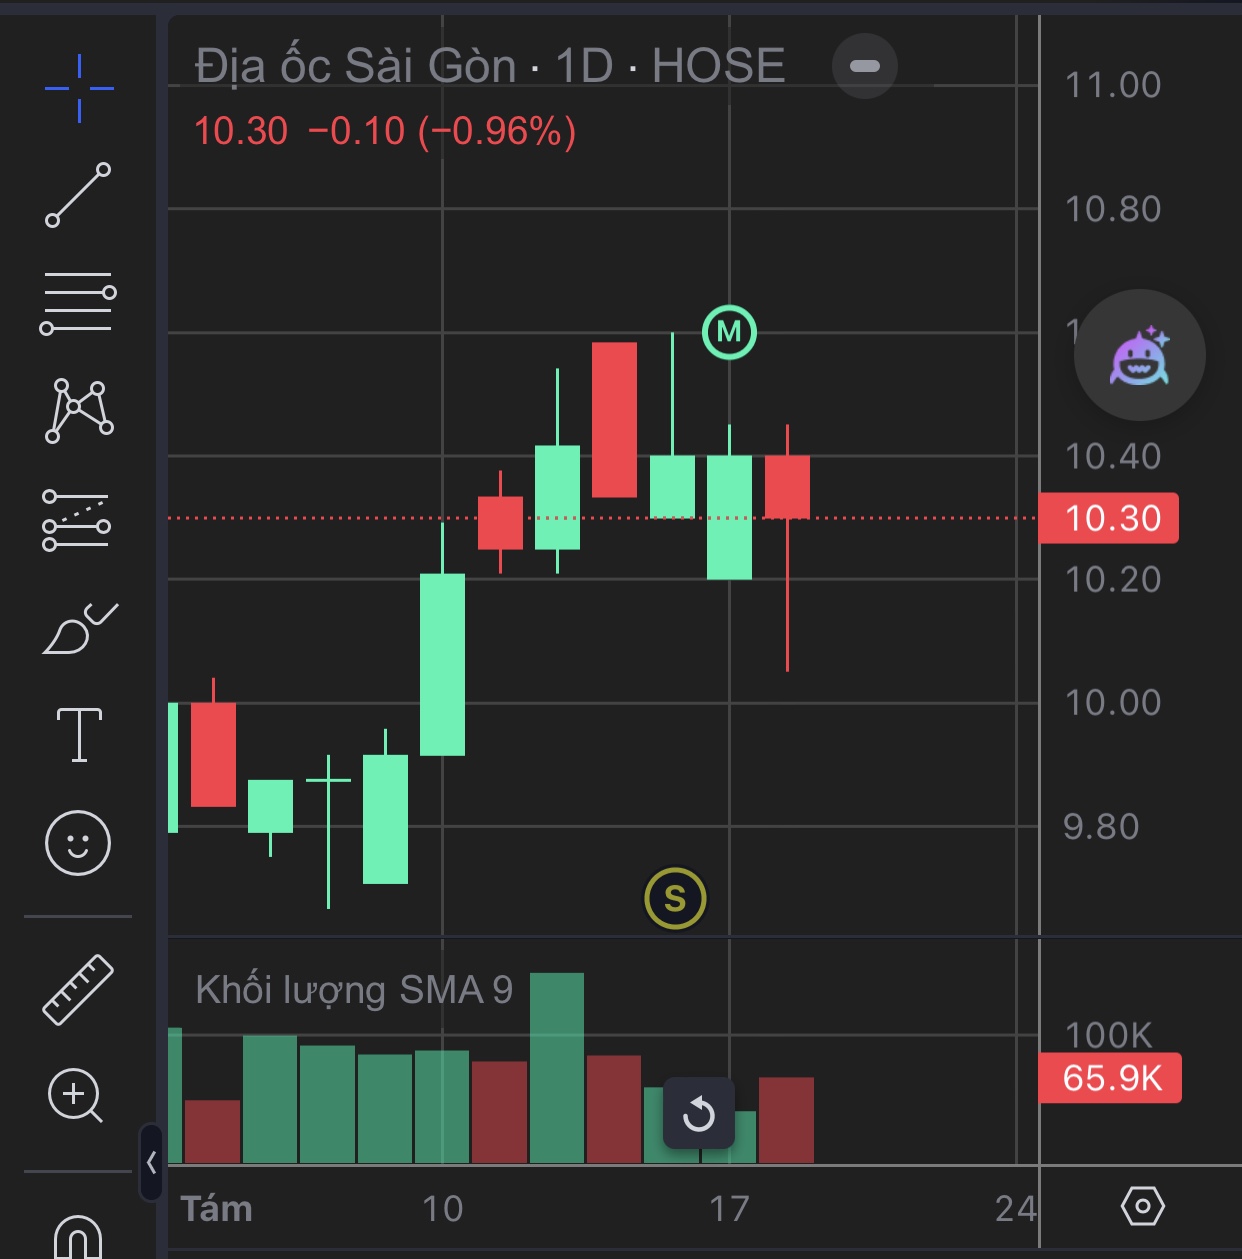Click the 10.20 price axis label
The height and width of the screenshot is (1259, 1242).
pos(1113,579)
